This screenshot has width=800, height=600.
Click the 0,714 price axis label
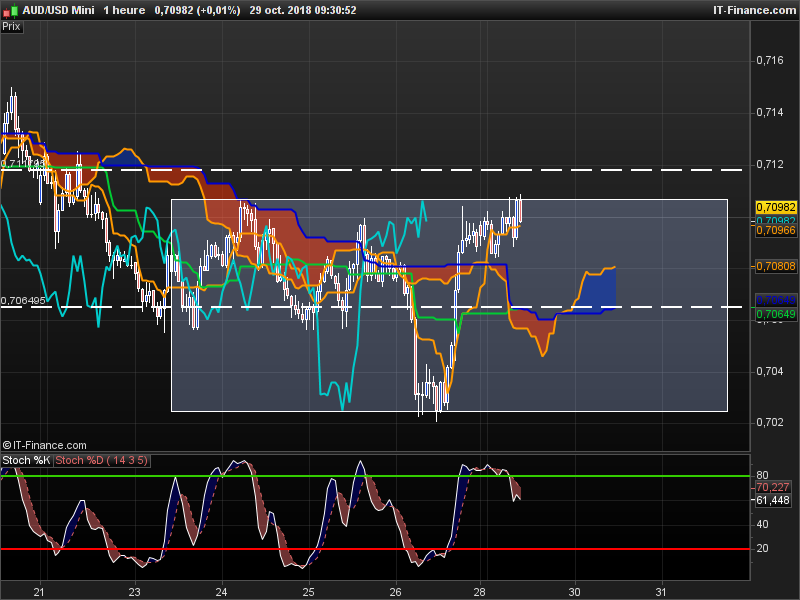[x=769, y=112]
